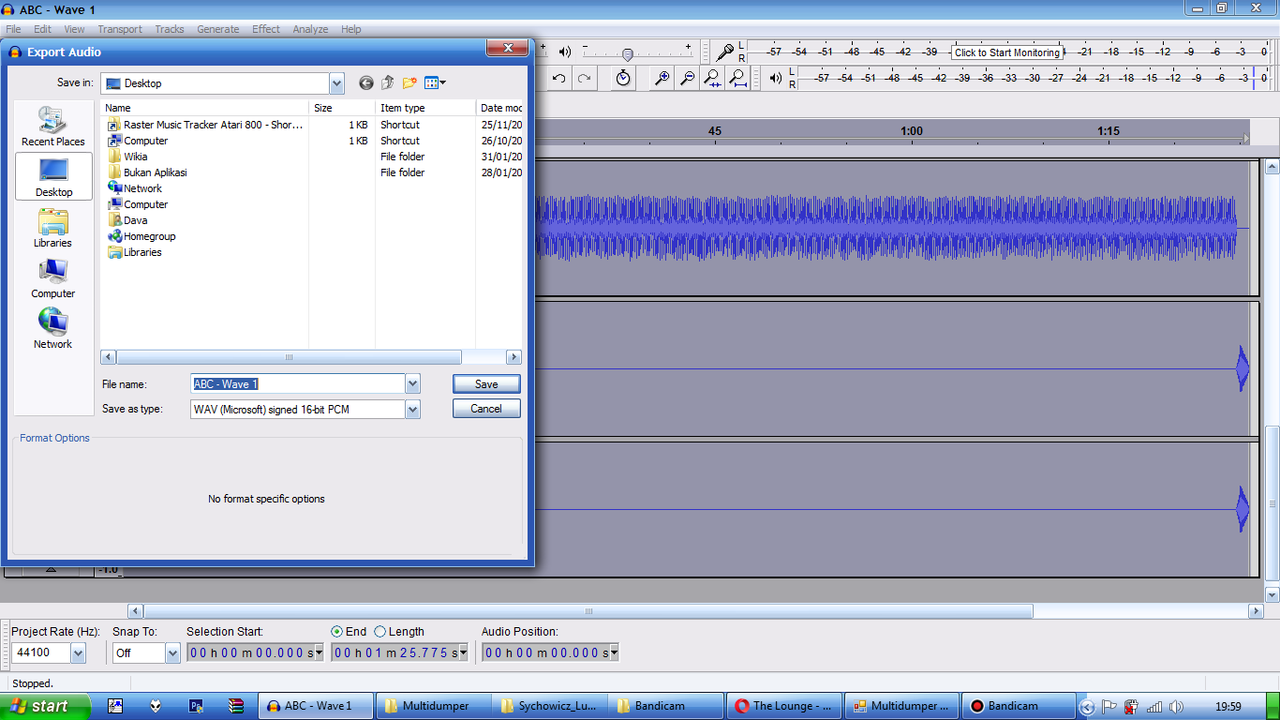This screenshot has height=720, width=1280.
Task: Click the Windows start button
Action: [x=44, y=706]
